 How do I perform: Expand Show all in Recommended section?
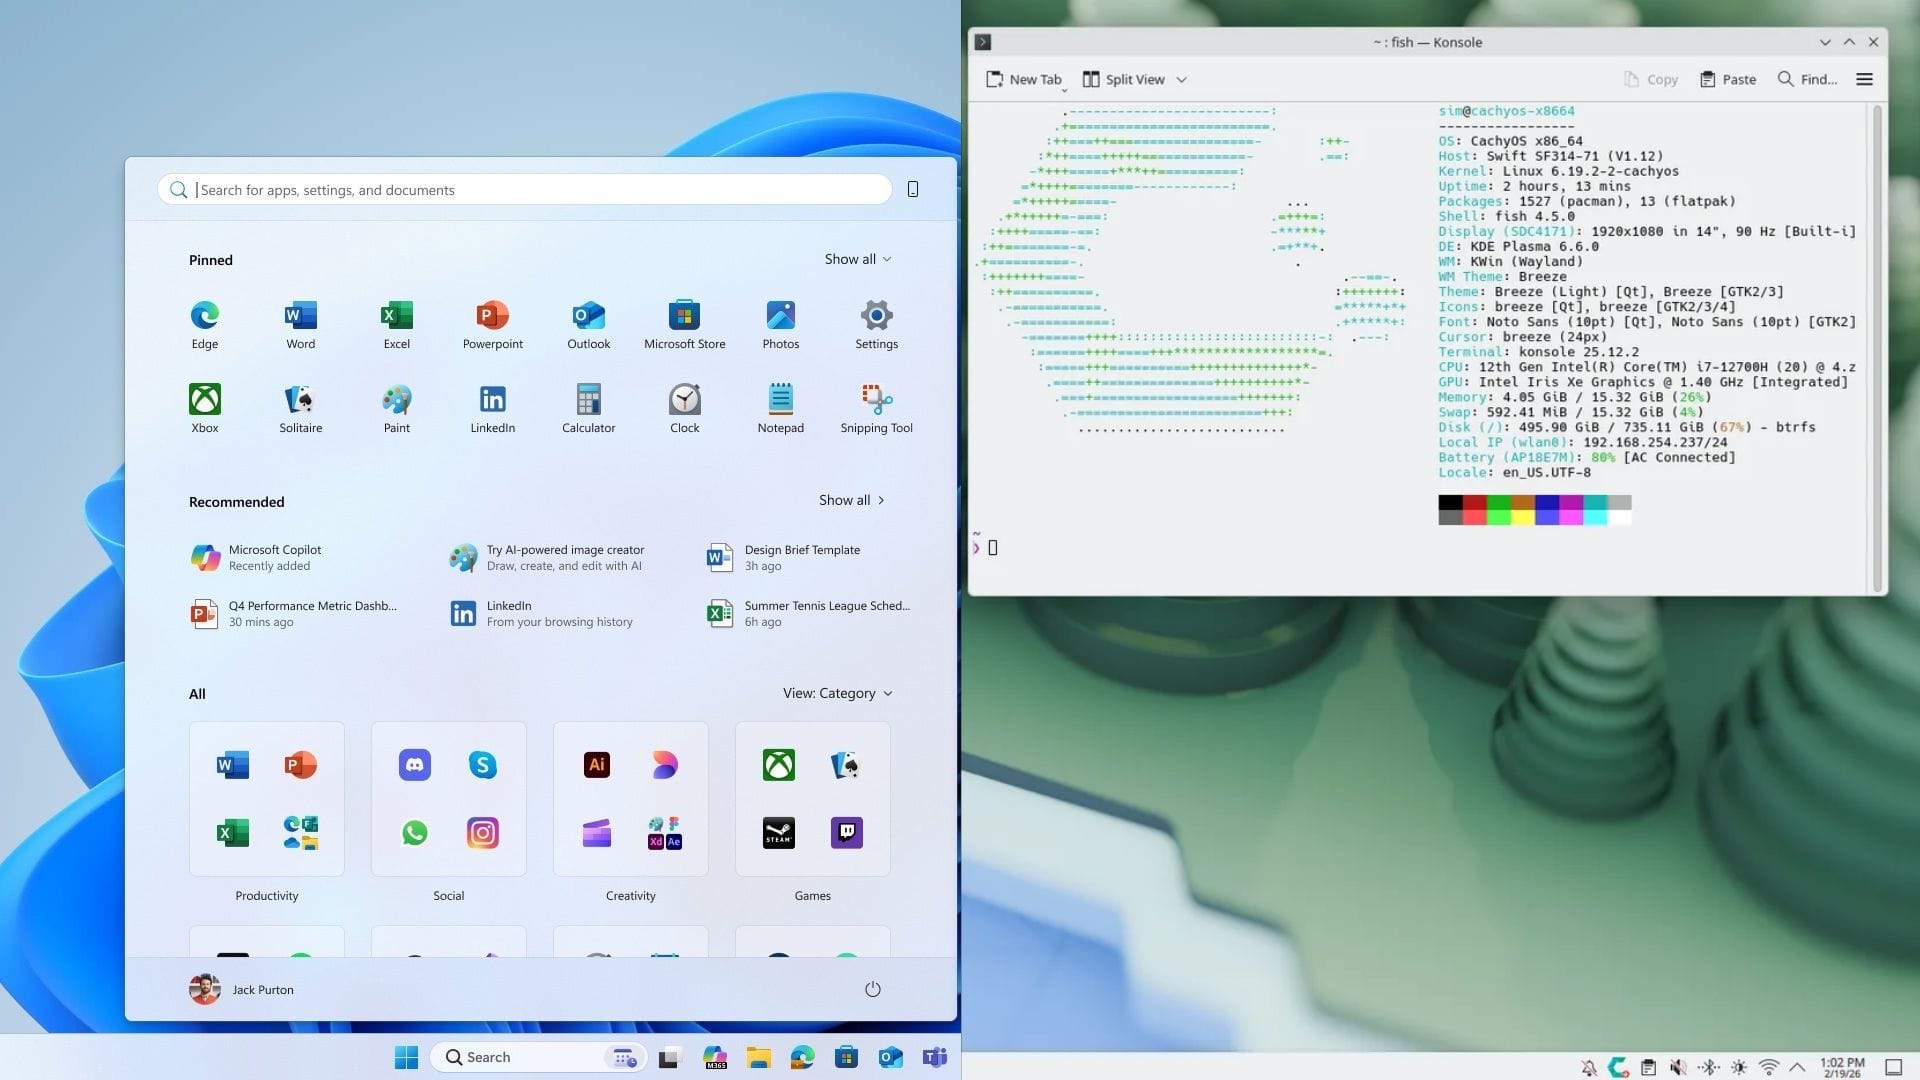pyautogui.click(x=852, y=500)
